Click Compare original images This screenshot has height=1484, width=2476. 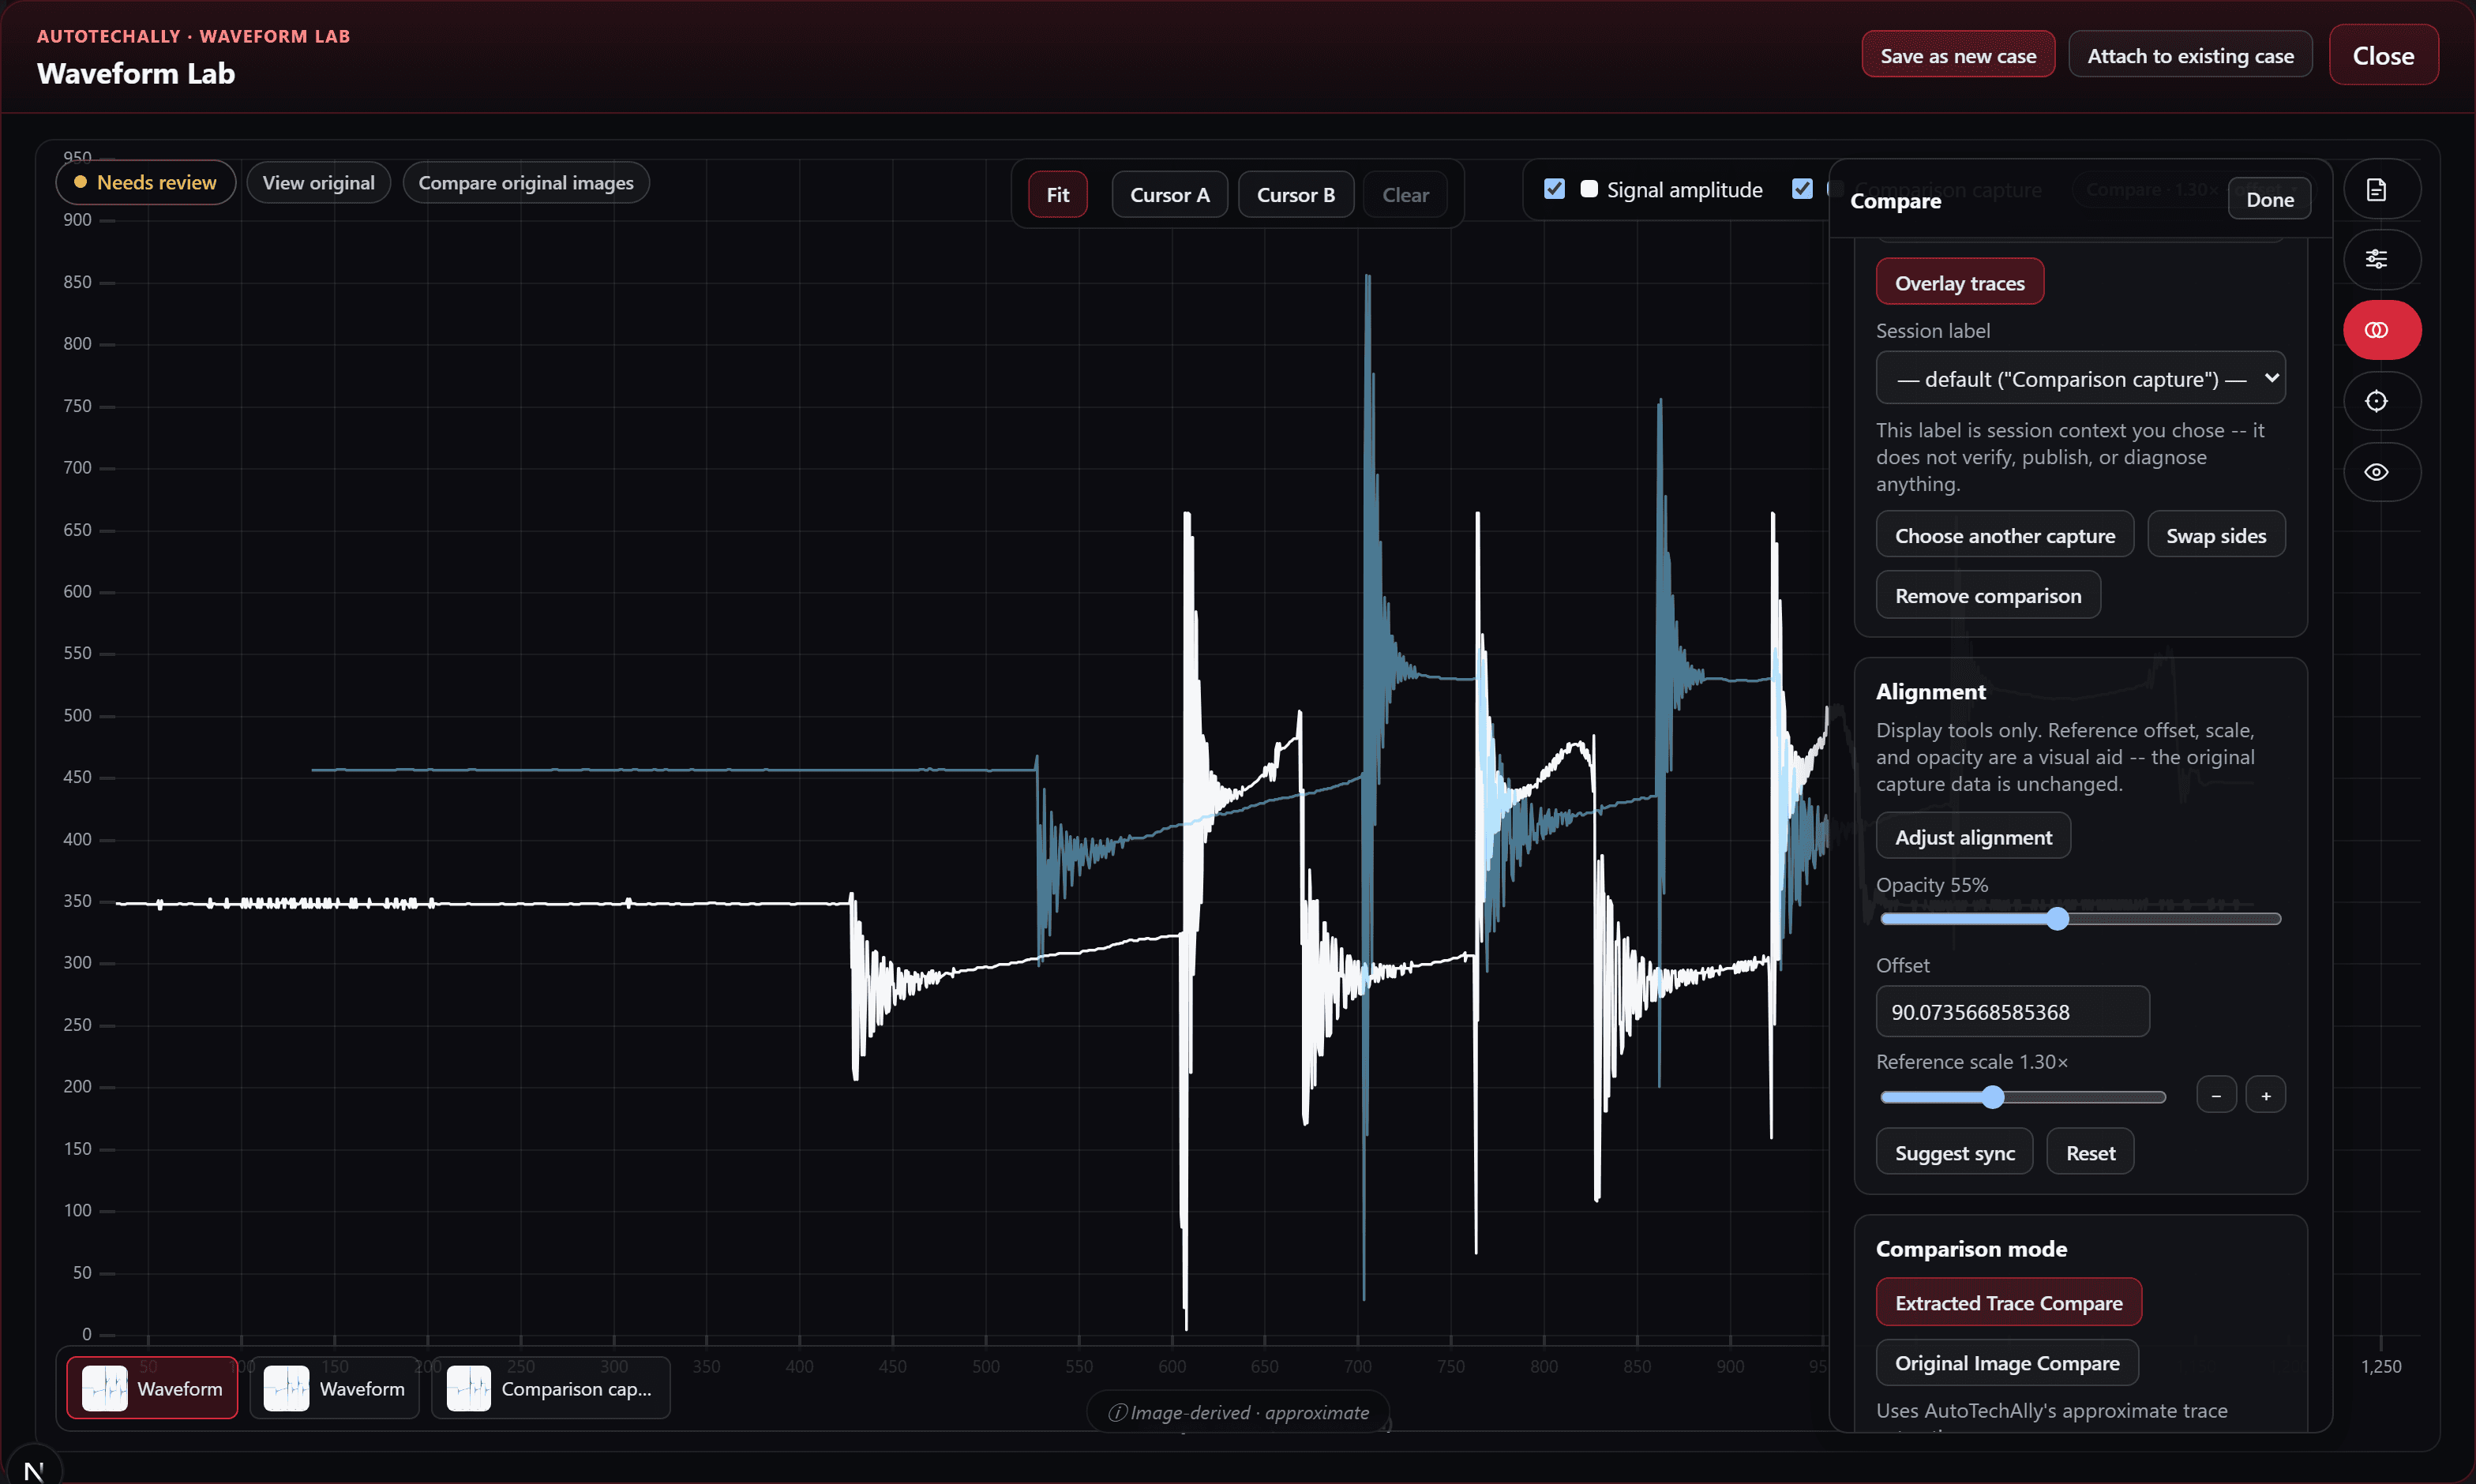(526, 183)
